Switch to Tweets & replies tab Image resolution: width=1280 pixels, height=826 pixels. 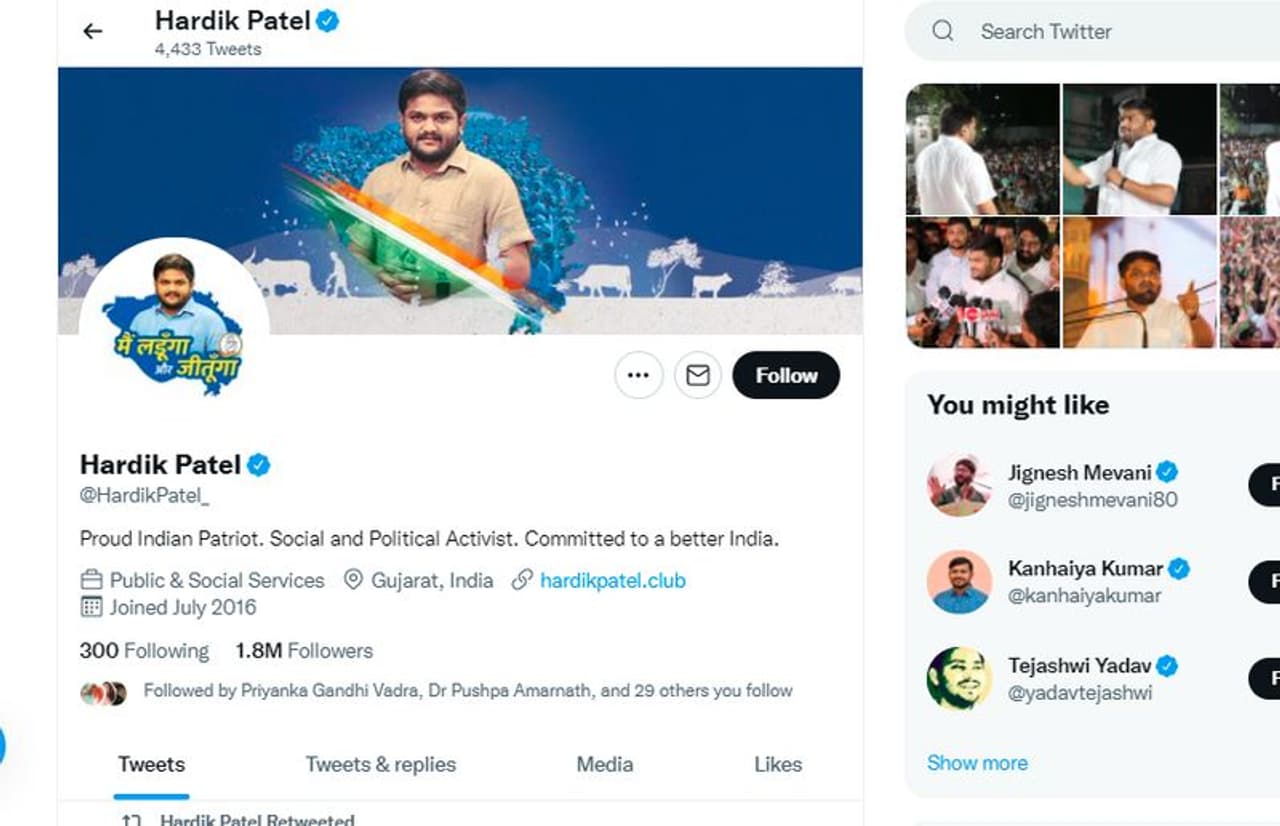click(380, 765)
